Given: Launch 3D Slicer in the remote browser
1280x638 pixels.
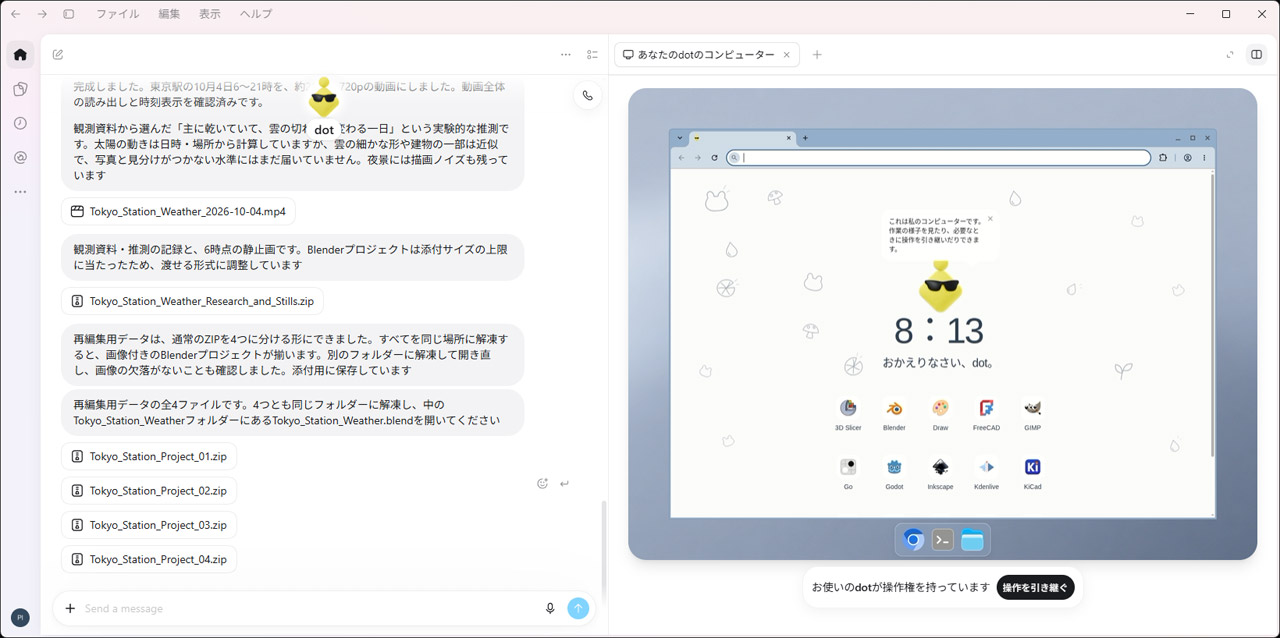Looking at the screenshot, I should coord(848,414).
